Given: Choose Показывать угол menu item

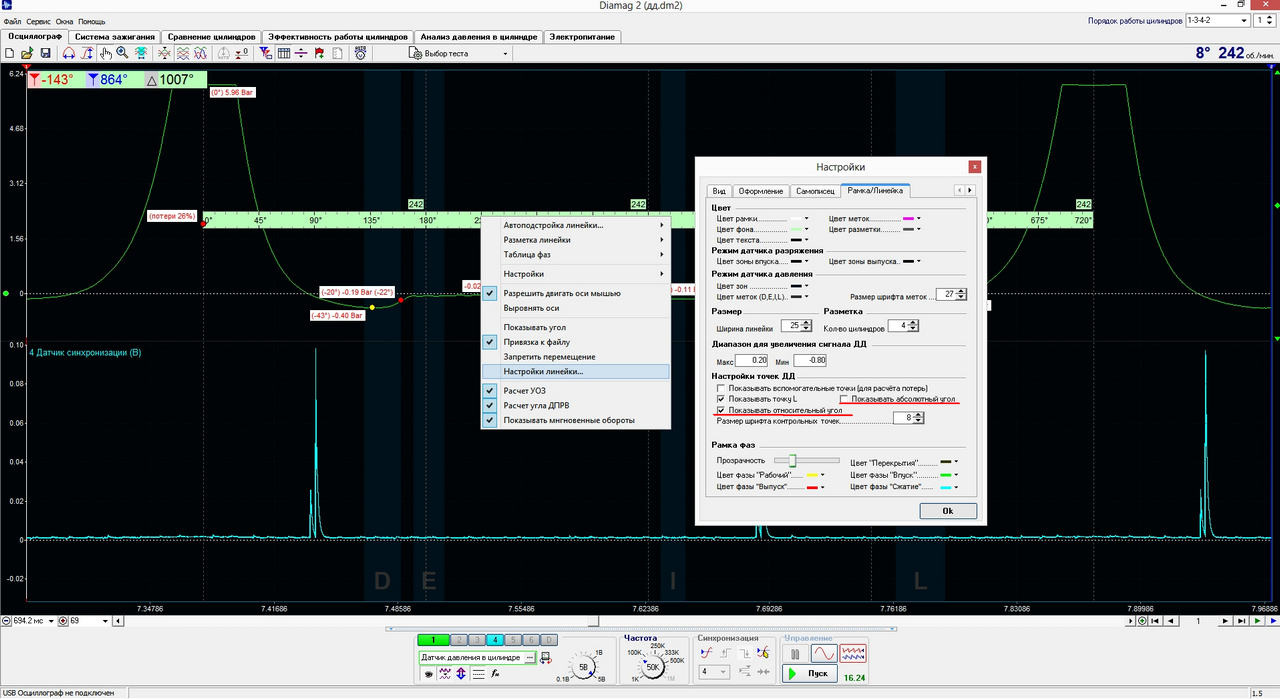Looking at the screenshot, I should (575, 327).
